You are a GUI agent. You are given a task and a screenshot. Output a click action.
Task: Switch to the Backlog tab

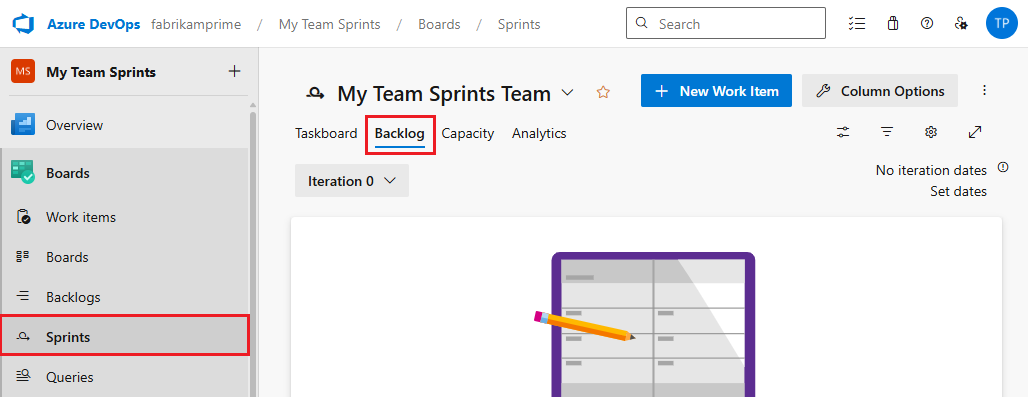click(x=400, y=134)
